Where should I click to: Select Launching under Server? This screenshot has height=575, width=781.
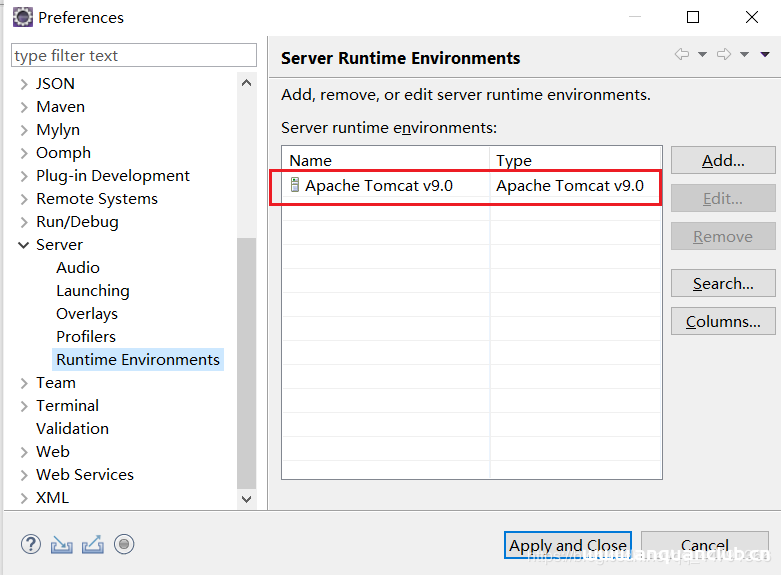point(92,291)
